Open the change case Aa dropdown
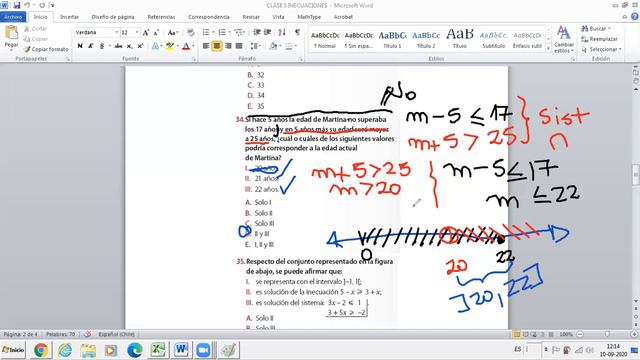 [173, 32]
